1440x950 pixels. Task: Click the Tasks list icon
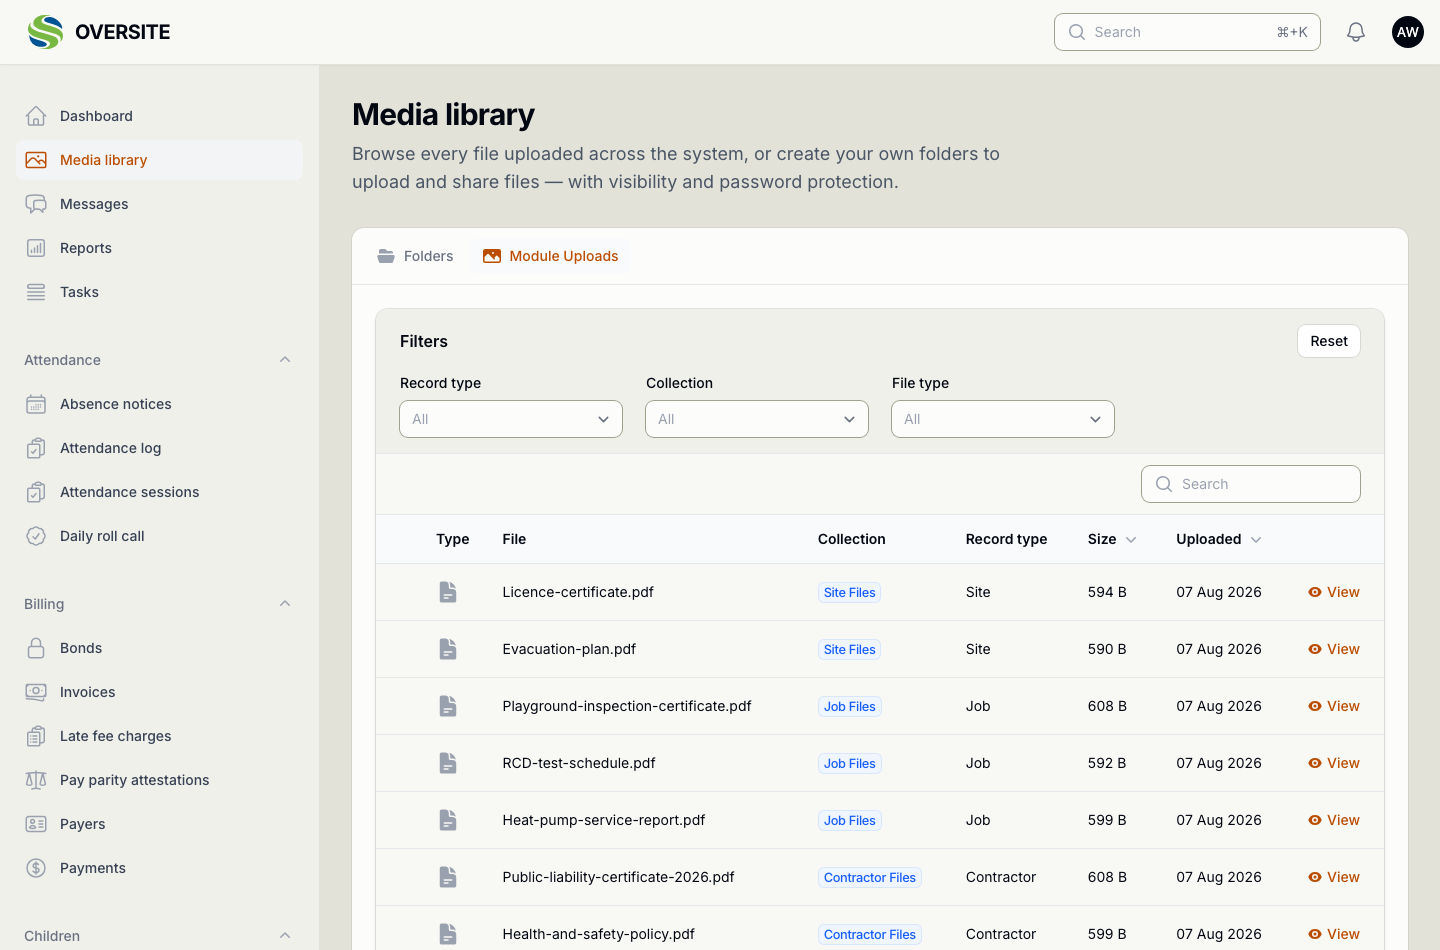(36, 292)
